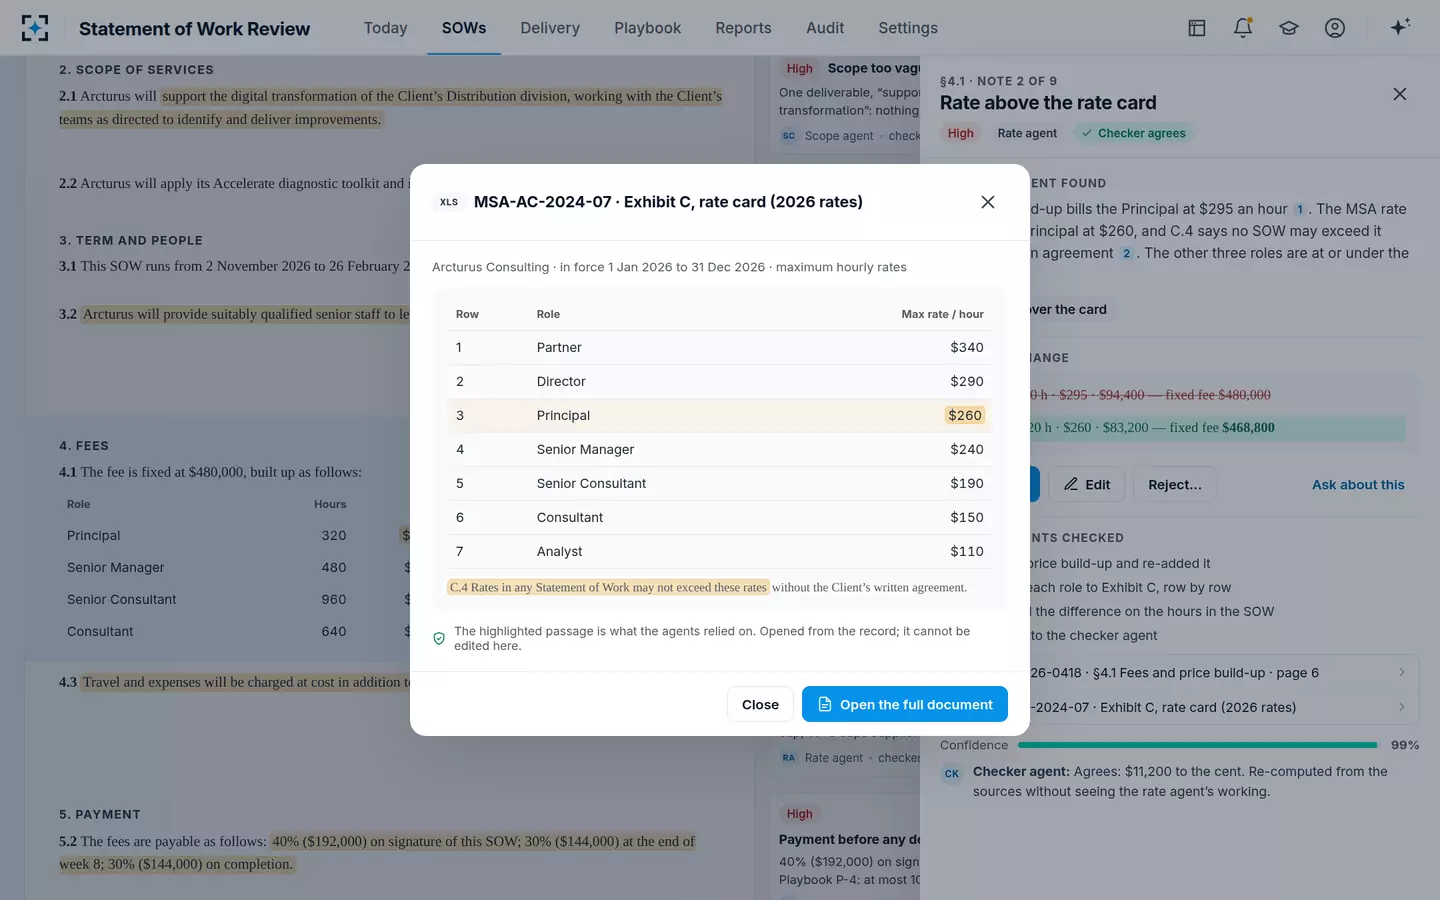Viewport: 1440px width, 900px height.
Task: Open the Reject... options
Action: click(x=1175, y=484)
